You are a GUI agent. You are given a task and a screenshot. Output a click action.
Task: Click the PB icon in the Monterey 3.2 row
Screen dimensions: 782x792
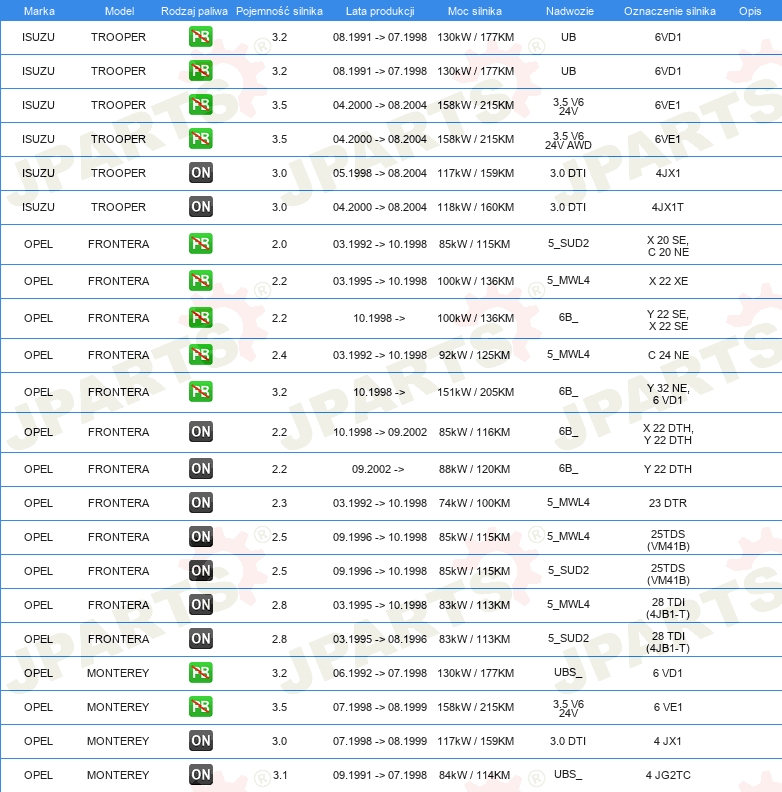[201, 672]
